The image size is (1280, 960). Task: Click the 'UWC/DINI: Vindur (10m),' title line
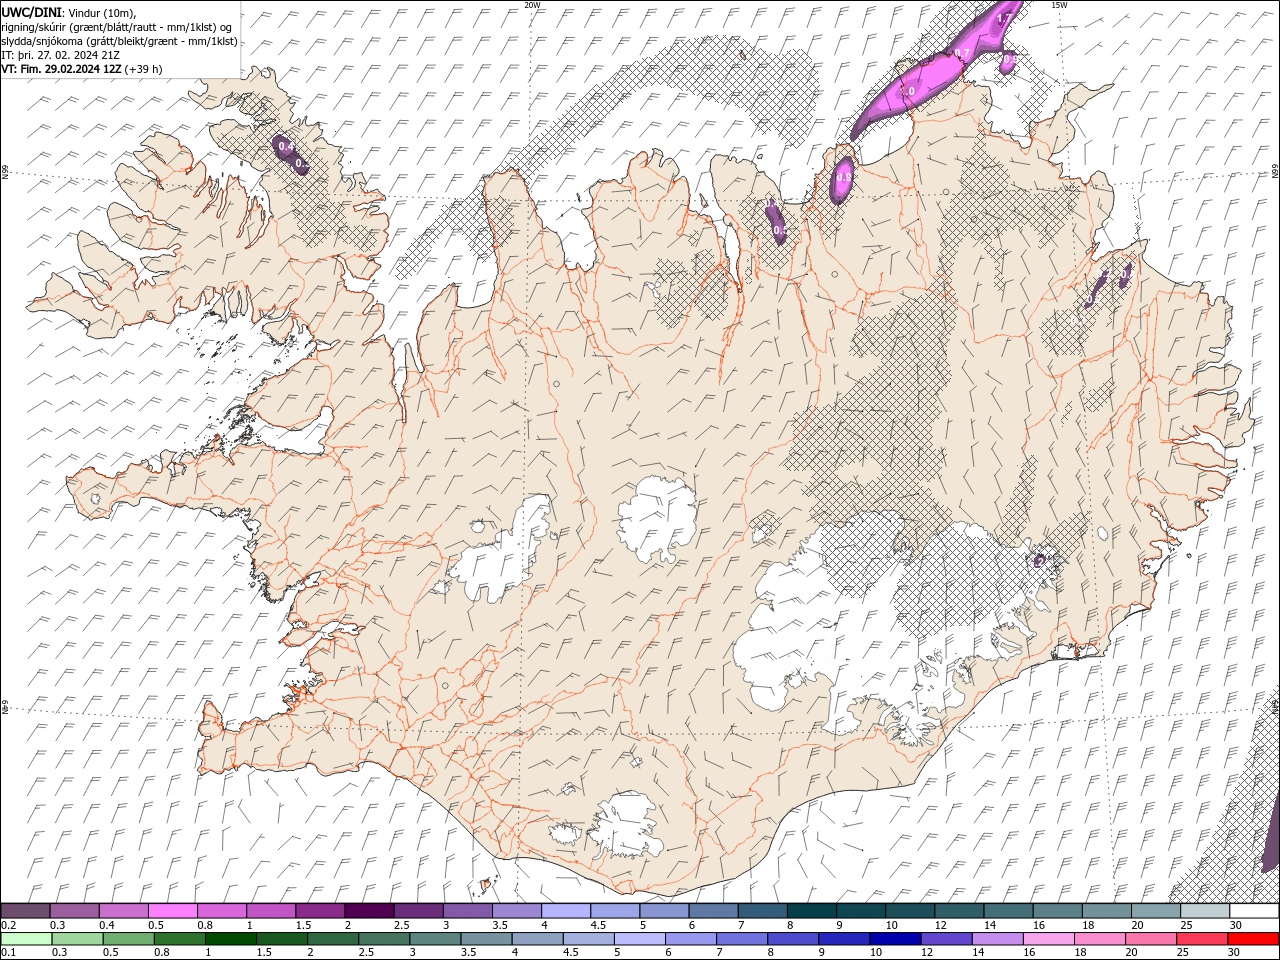click(69, 11)
